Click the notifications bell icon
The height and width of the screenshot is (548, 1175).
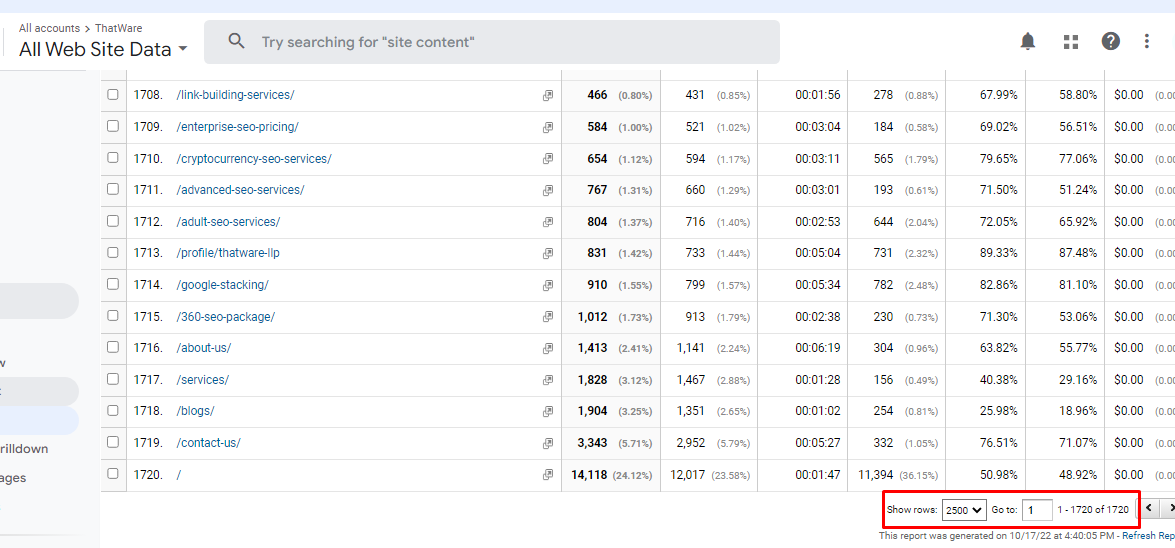click(x=1027, y=41)
